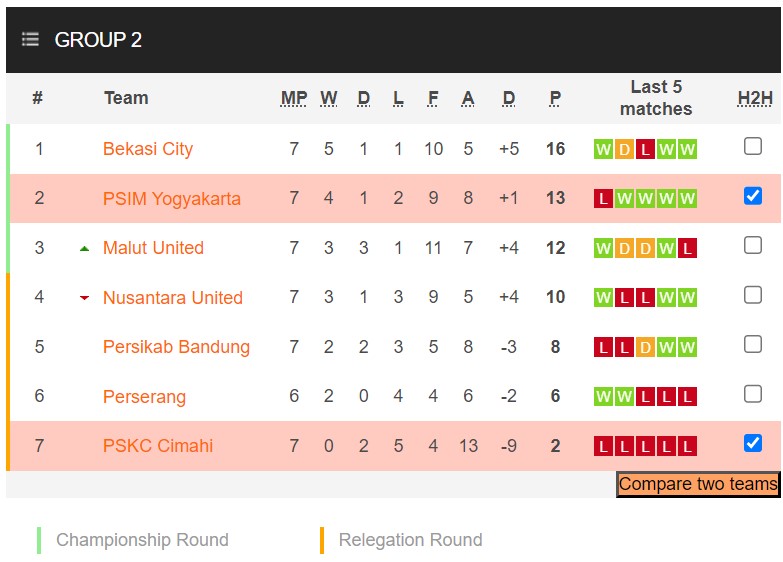Uncheck the H2H box for PSKC Cimahi
The width and height of the screenshot is (783, 562).
tap(753, 443)
